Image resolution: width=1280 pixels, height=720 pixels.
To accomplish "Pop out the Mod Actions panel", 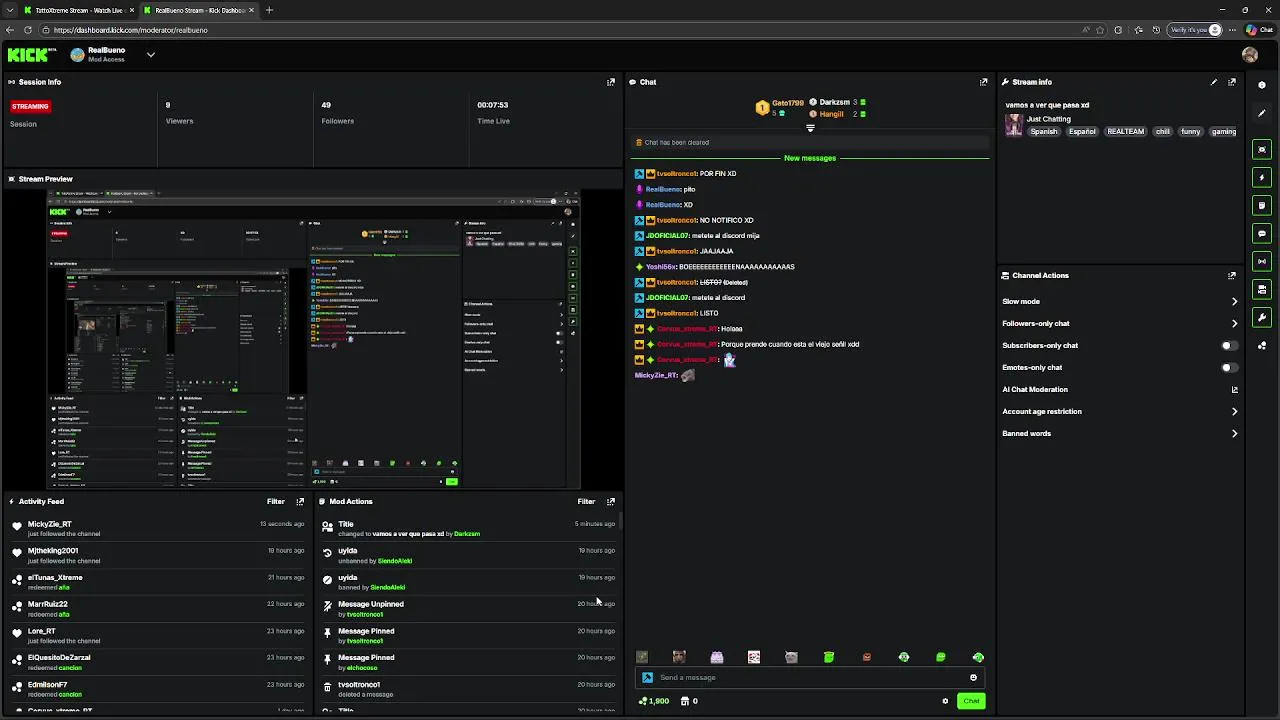I will (611, 501).
